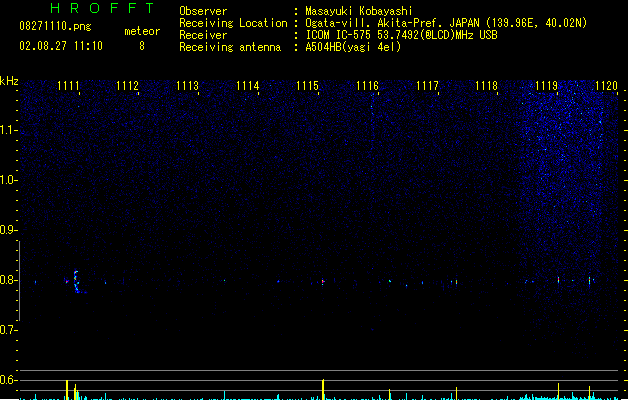Click the Observer label
The height and width of the screenshot is (400, 629).
tap(203, 11)
